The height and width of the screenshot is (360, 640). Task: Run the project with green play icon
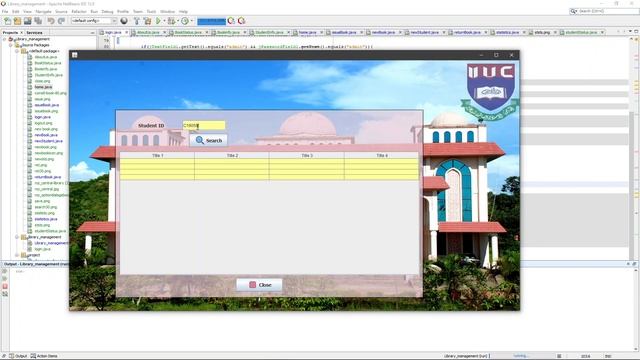[158, 21]
